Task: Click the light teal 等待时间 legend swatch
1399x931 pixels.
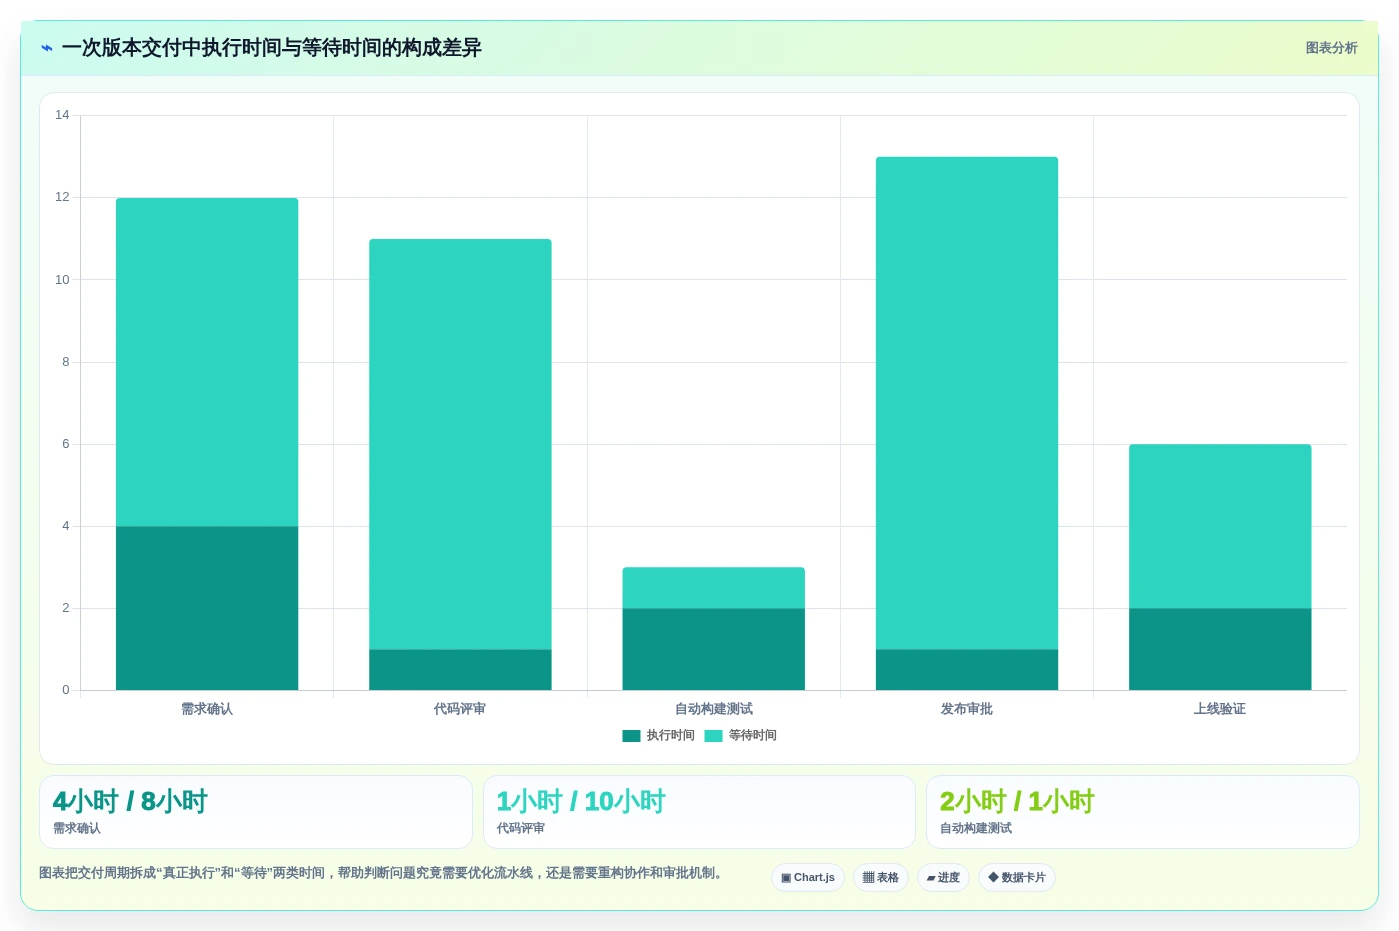Action: (x=713, y=736)
